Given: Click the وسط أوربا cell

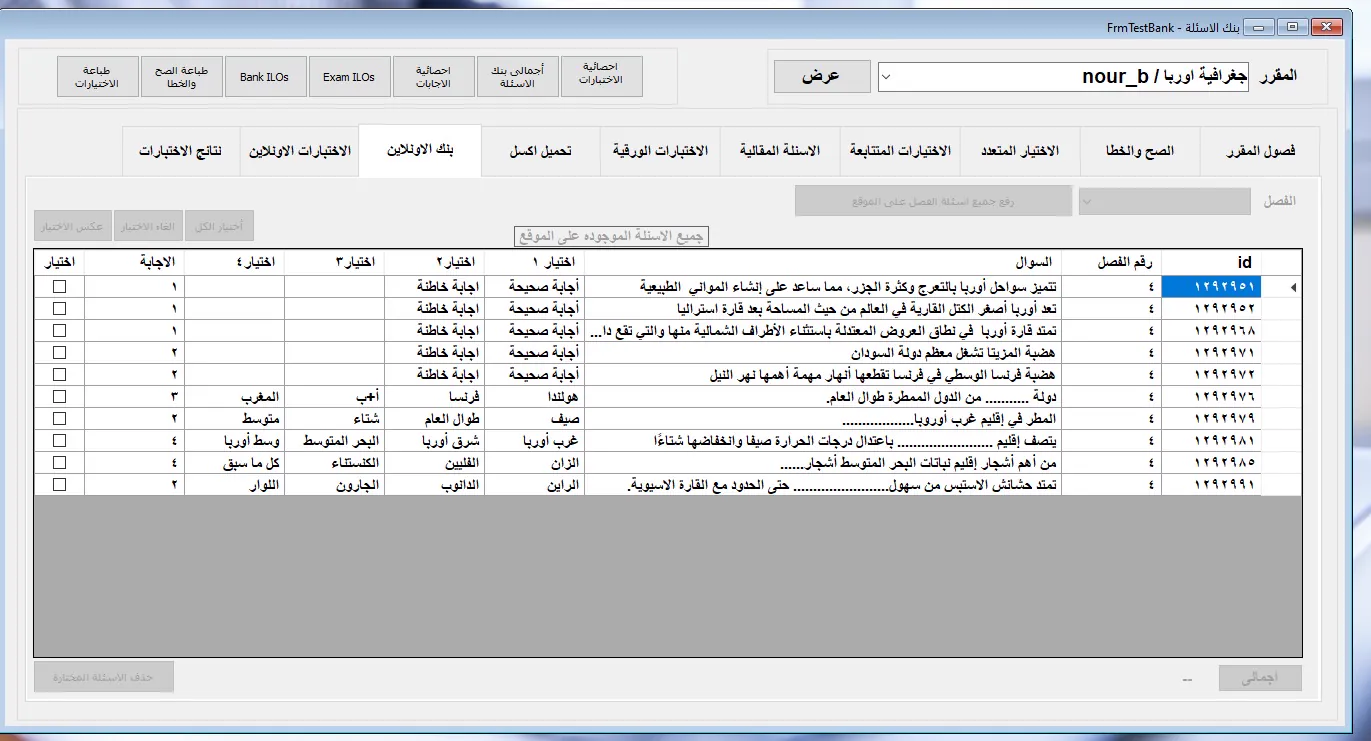Looking at the screenshot, I should tap(235, 440).
